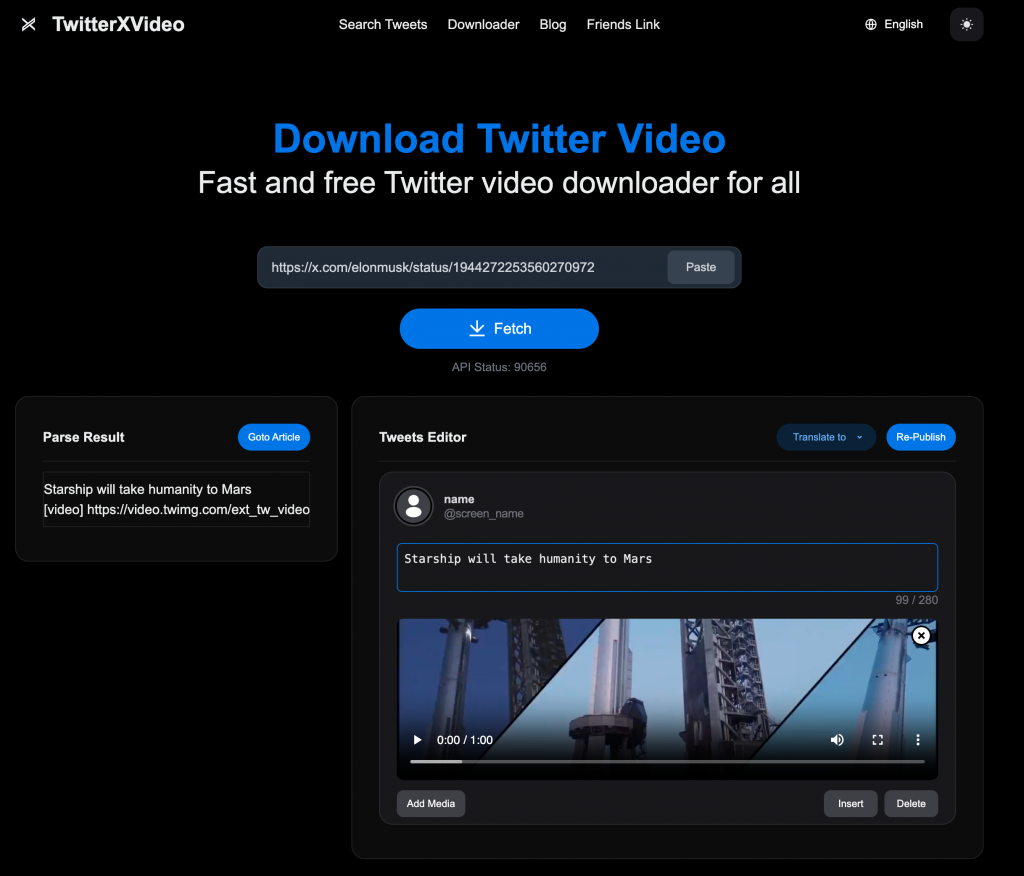Open the TwitterXVideo home link
This screenshot has height=876, width=1024.
pos(118,24)
